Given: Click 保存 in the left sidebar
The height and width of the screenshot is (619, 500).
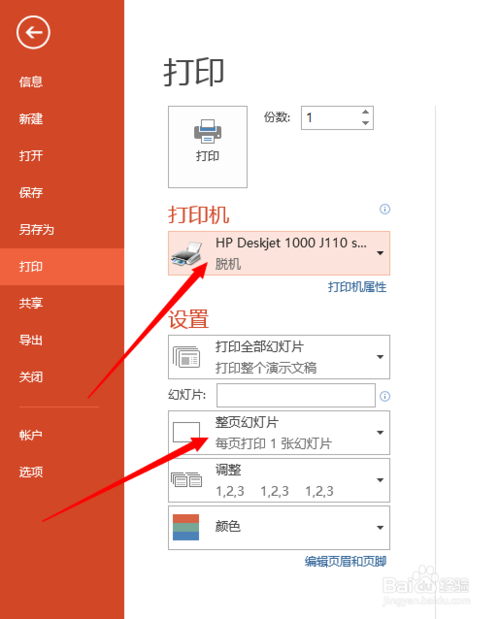Looking at the screenshot, I should [x=31, y=193].
